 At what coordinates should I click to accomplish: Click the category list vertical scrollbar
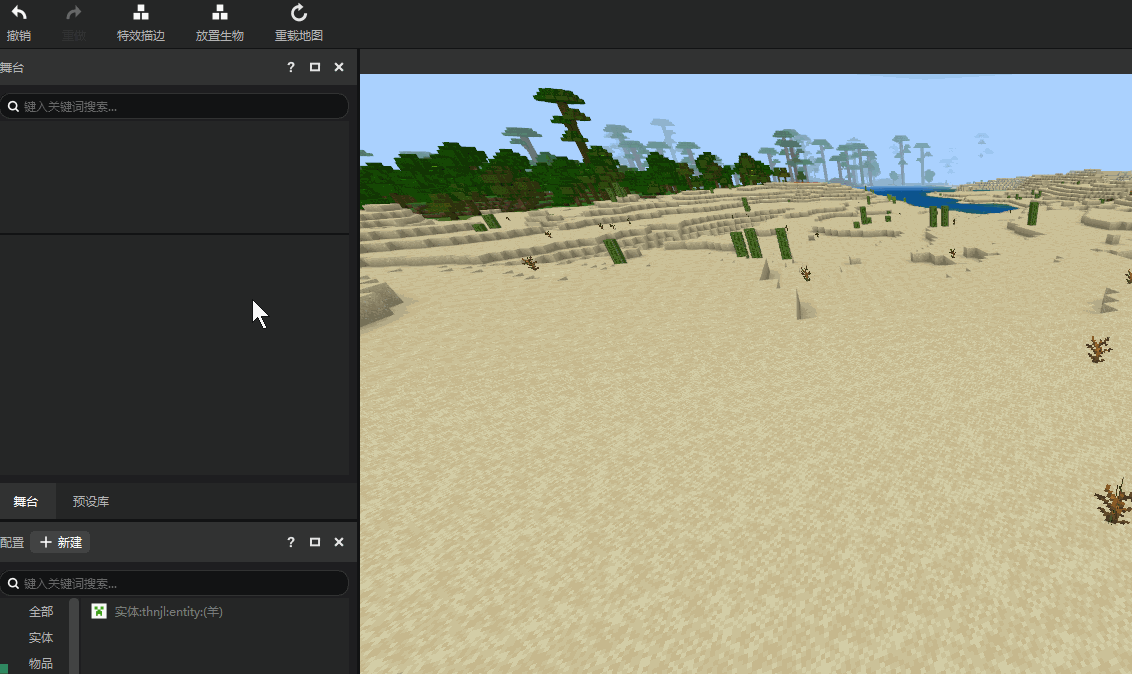coord(74,636)
